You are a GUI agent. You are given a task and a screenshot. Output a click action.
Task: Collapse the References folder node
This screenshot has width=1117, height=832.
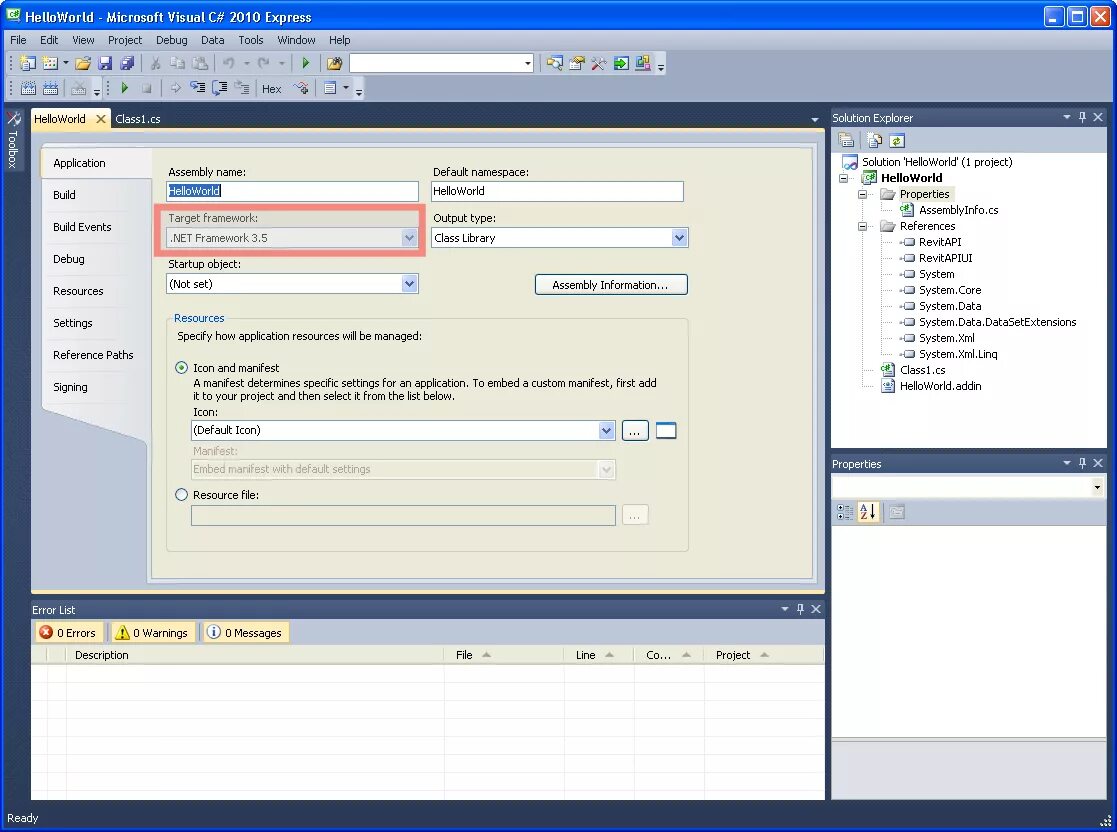(x=863, y=226)
